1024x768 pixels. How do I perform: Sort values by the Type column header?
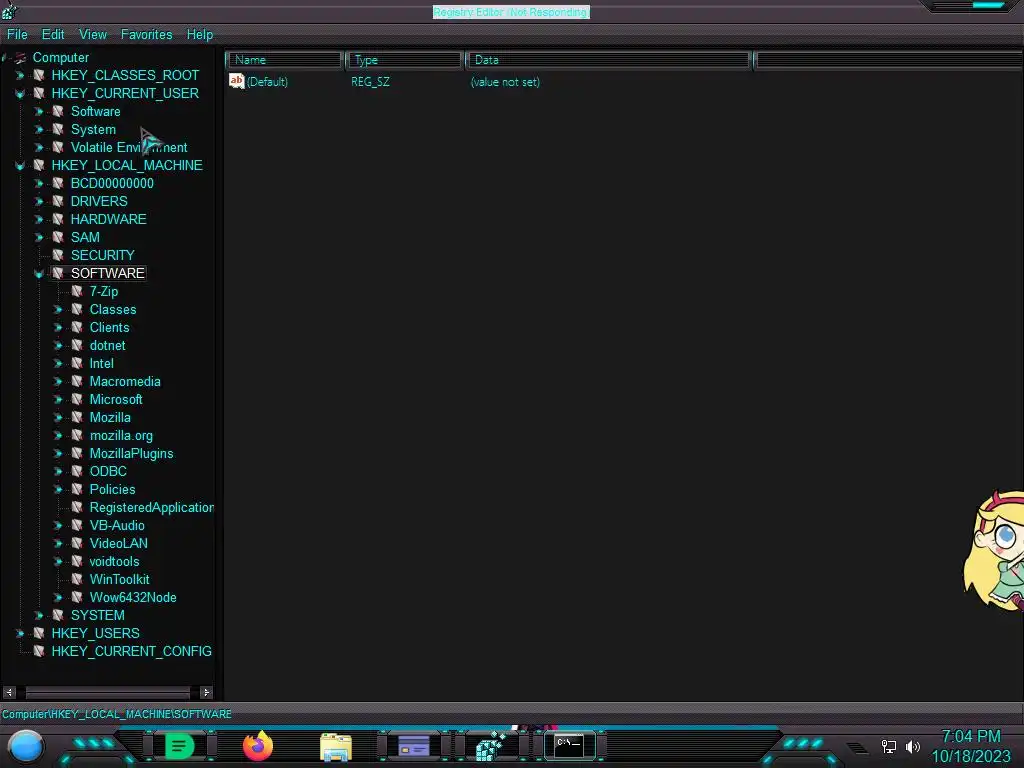click(x=405, y=60)
